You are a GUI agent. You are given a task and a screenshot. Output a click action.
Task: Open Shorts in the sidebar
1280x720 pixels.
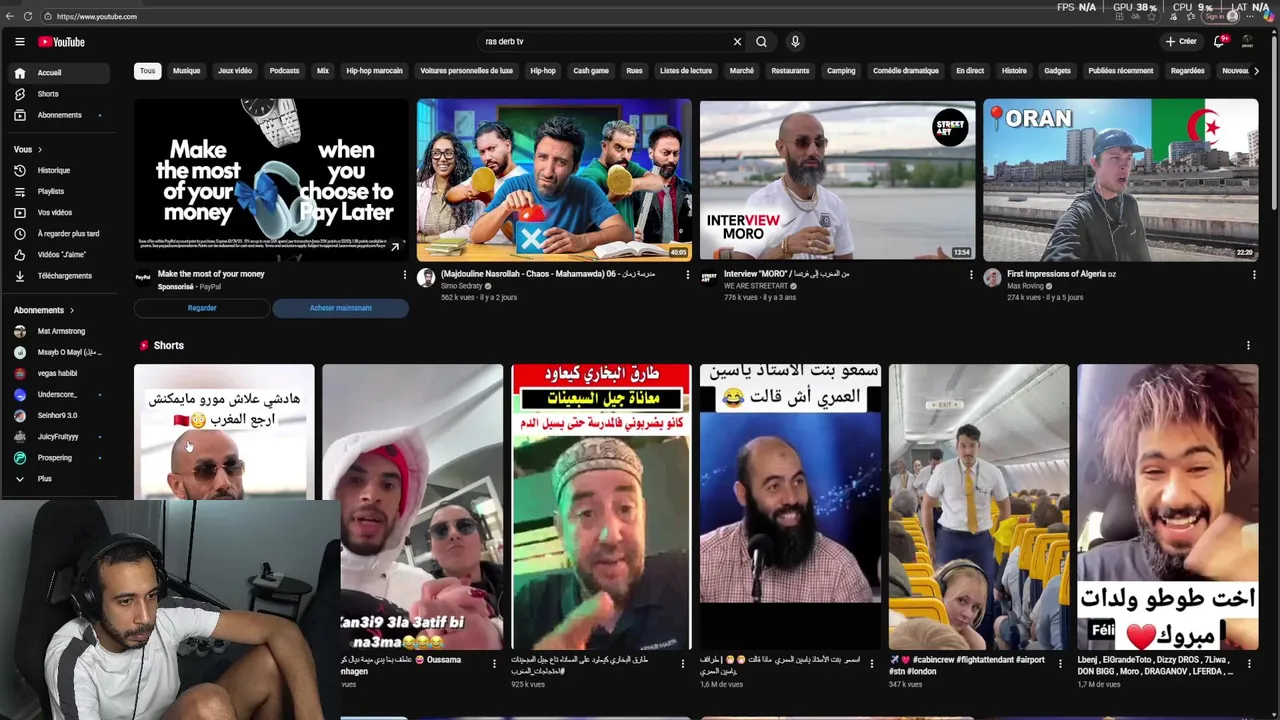click(x=60, y=94)
